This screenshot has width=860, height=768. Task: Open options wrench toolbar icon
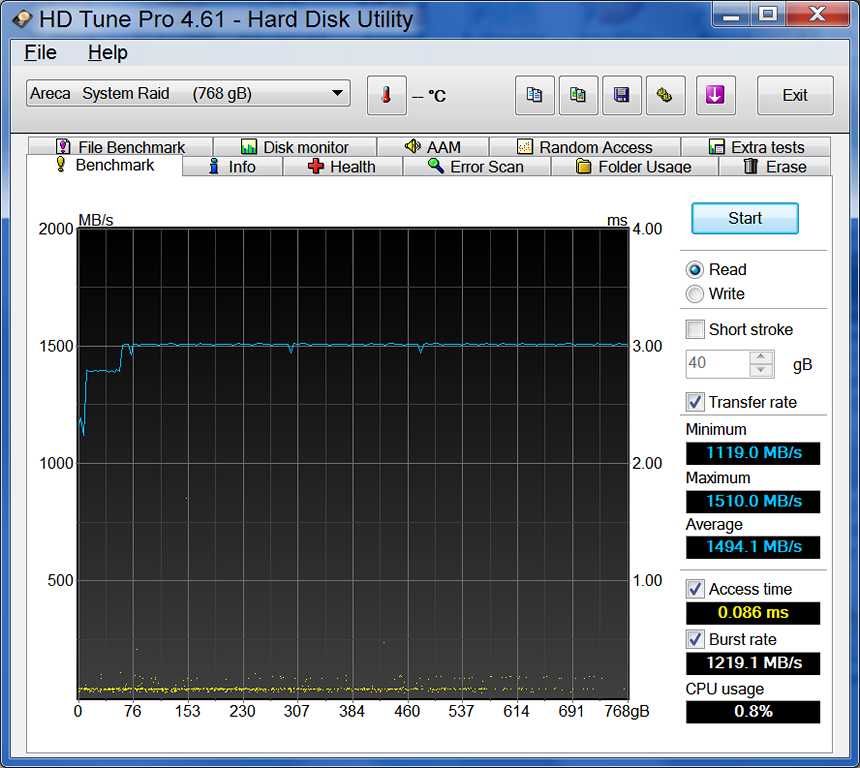665,95
